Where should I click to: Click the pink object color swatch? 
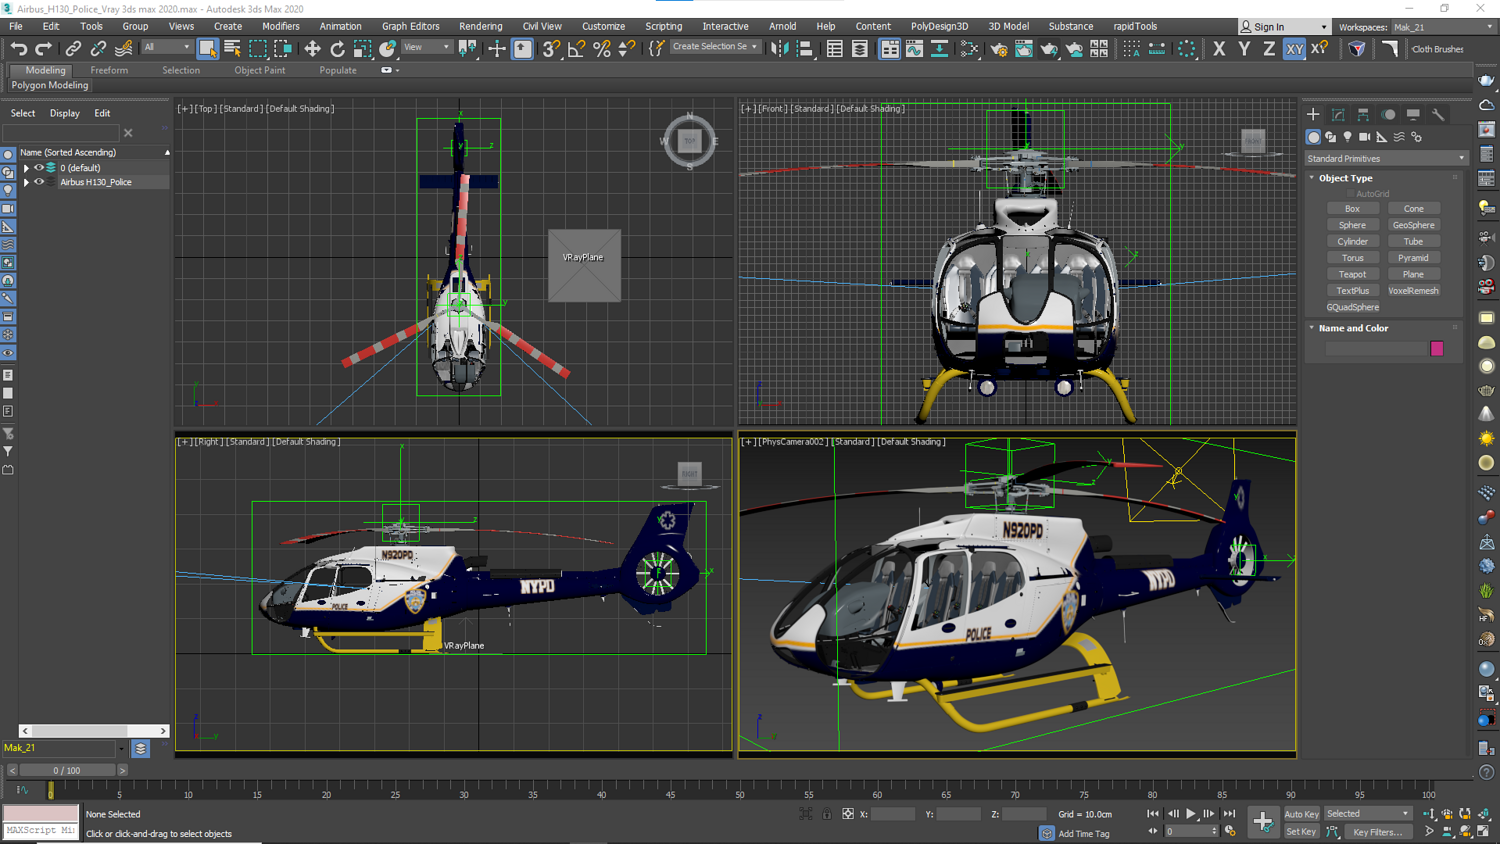pyautogui.click(x=1437, y=348)
